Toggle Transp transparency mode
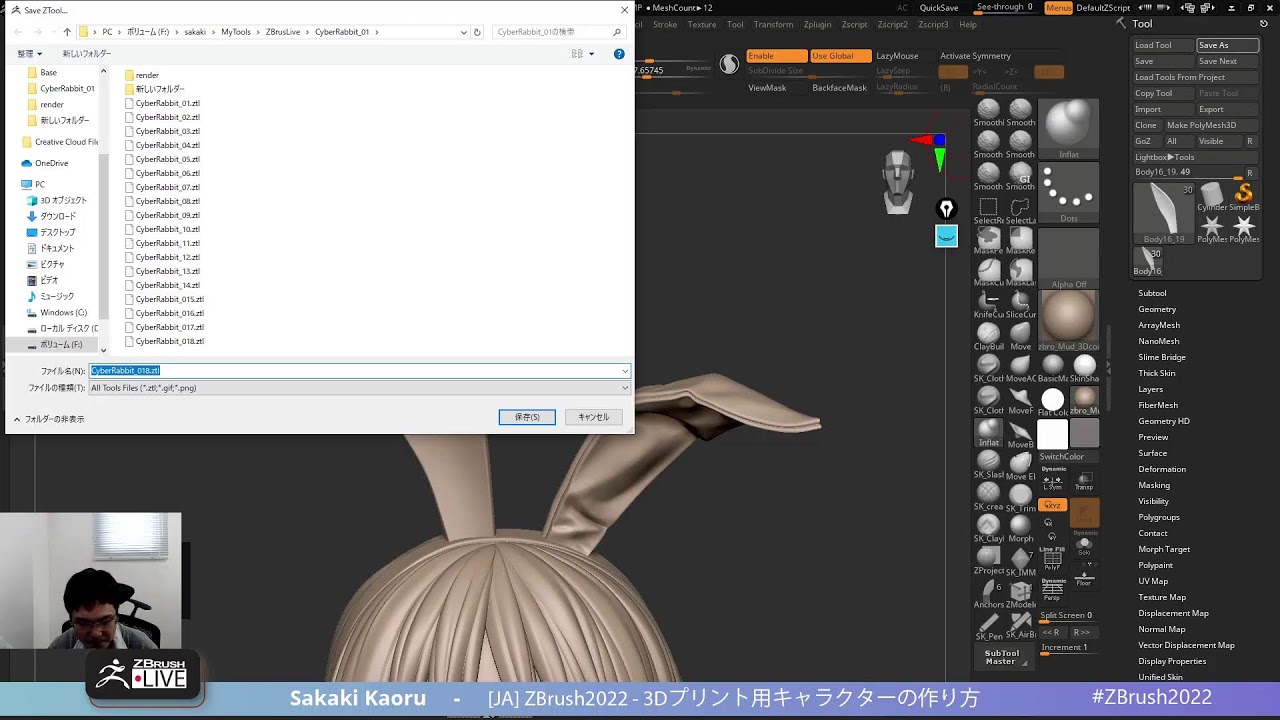 click(1084, 480)
